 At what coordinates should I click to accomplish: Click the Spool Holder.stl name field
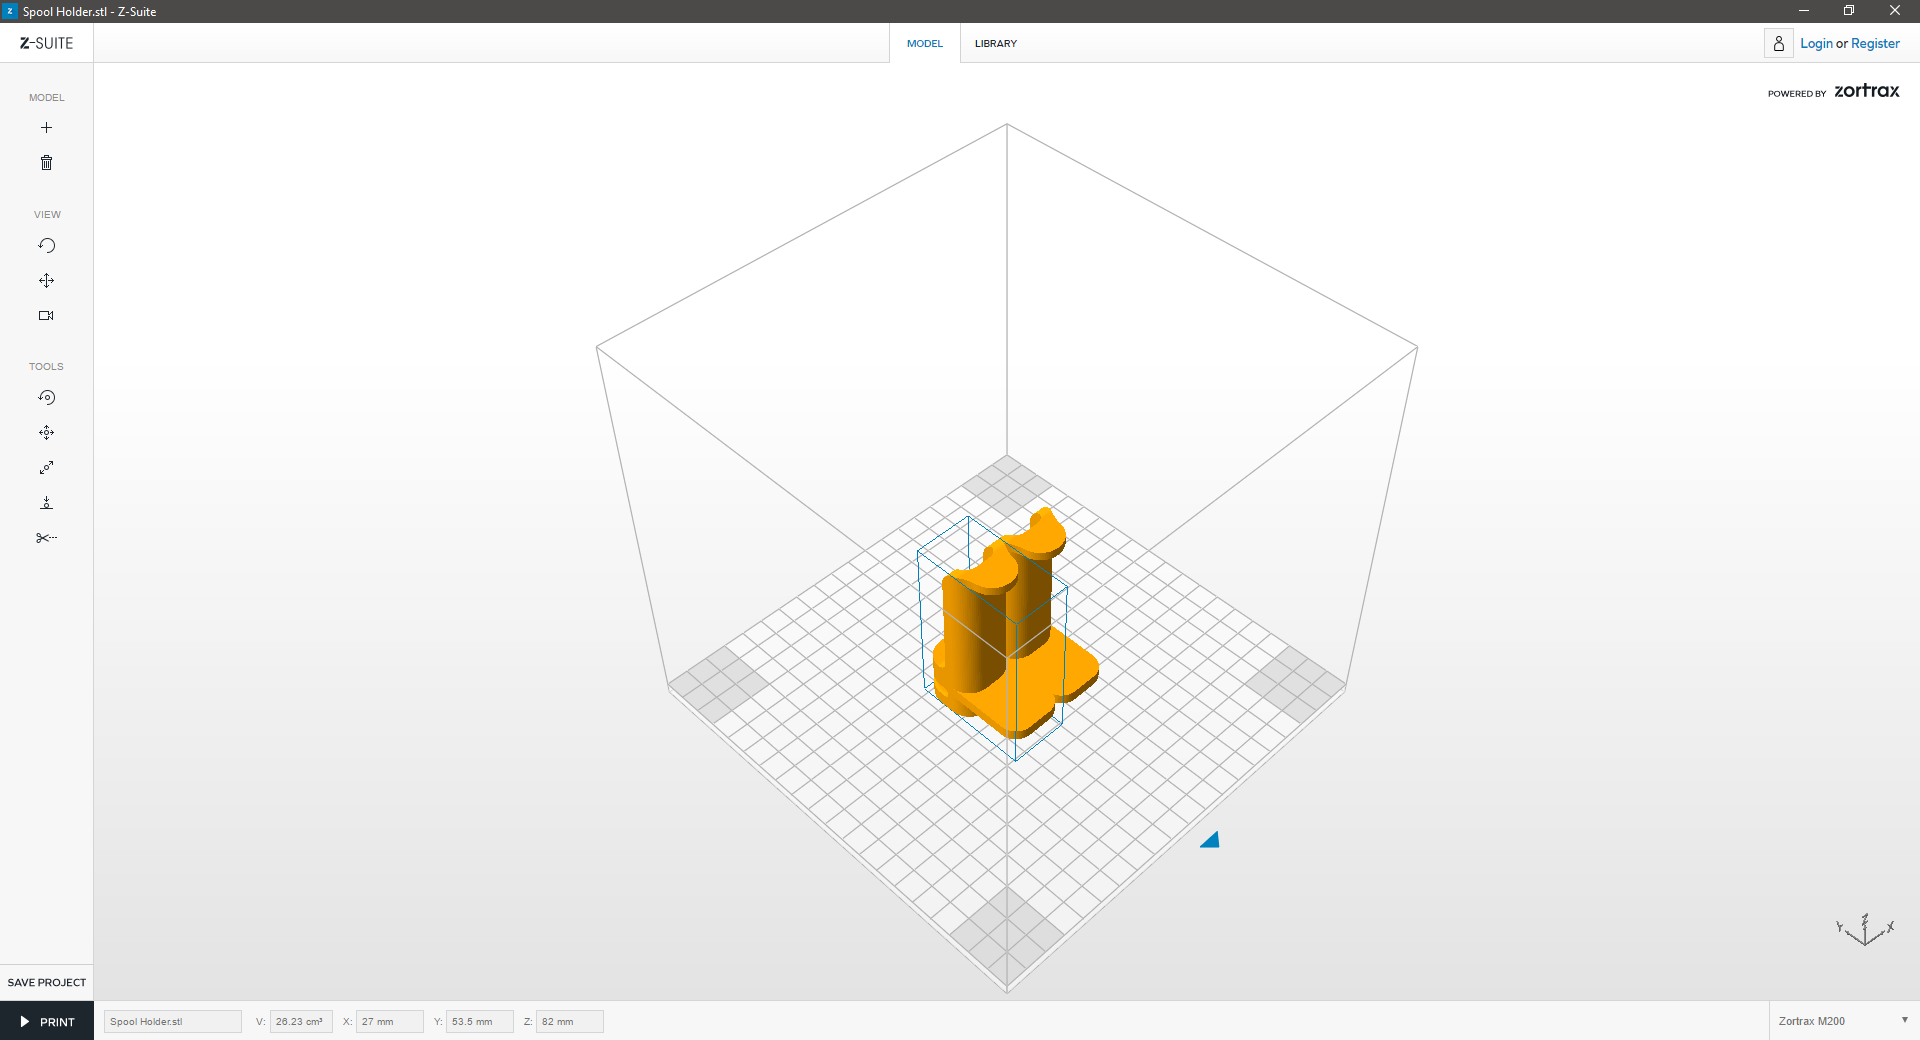172,1021
